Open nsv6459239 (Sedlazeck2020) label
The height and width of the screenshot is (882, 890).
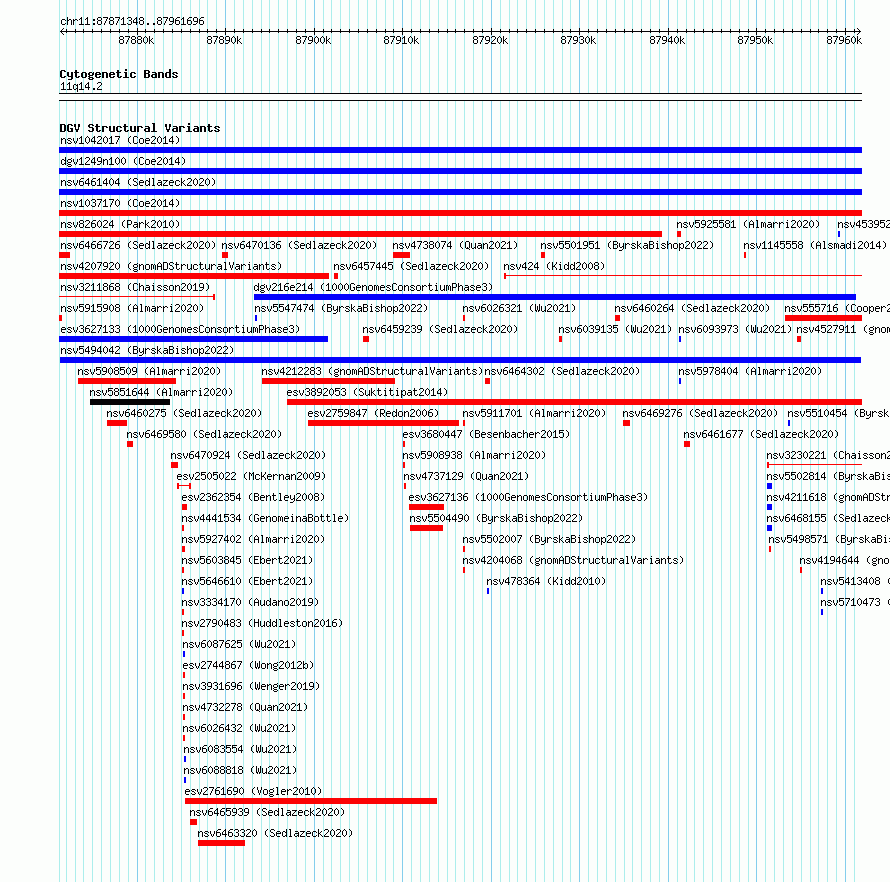tap(440, 329)
